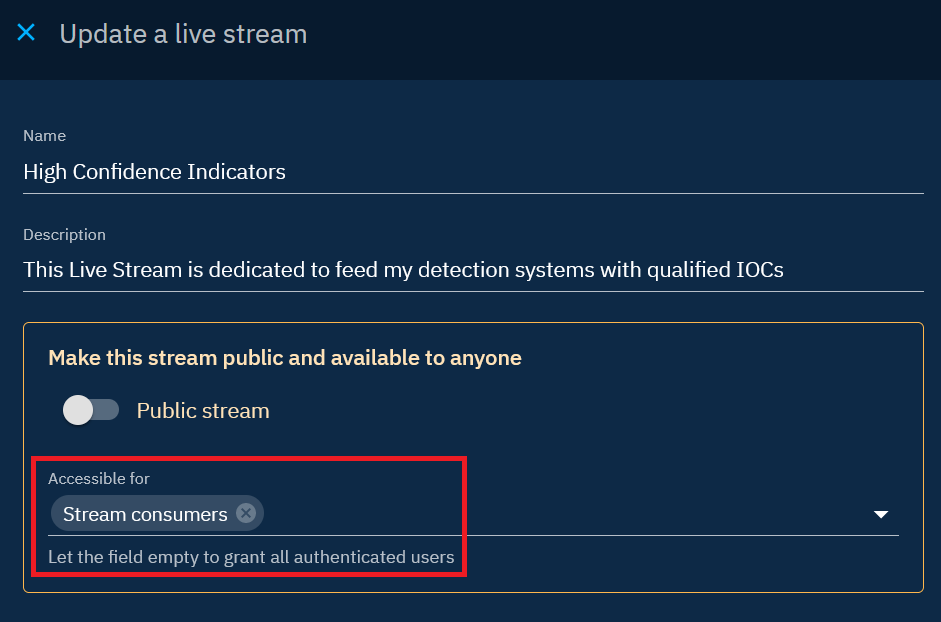The width and height of the screenshot is (941, 622).
Task: Click the Description field label
Action: [64, 235]
